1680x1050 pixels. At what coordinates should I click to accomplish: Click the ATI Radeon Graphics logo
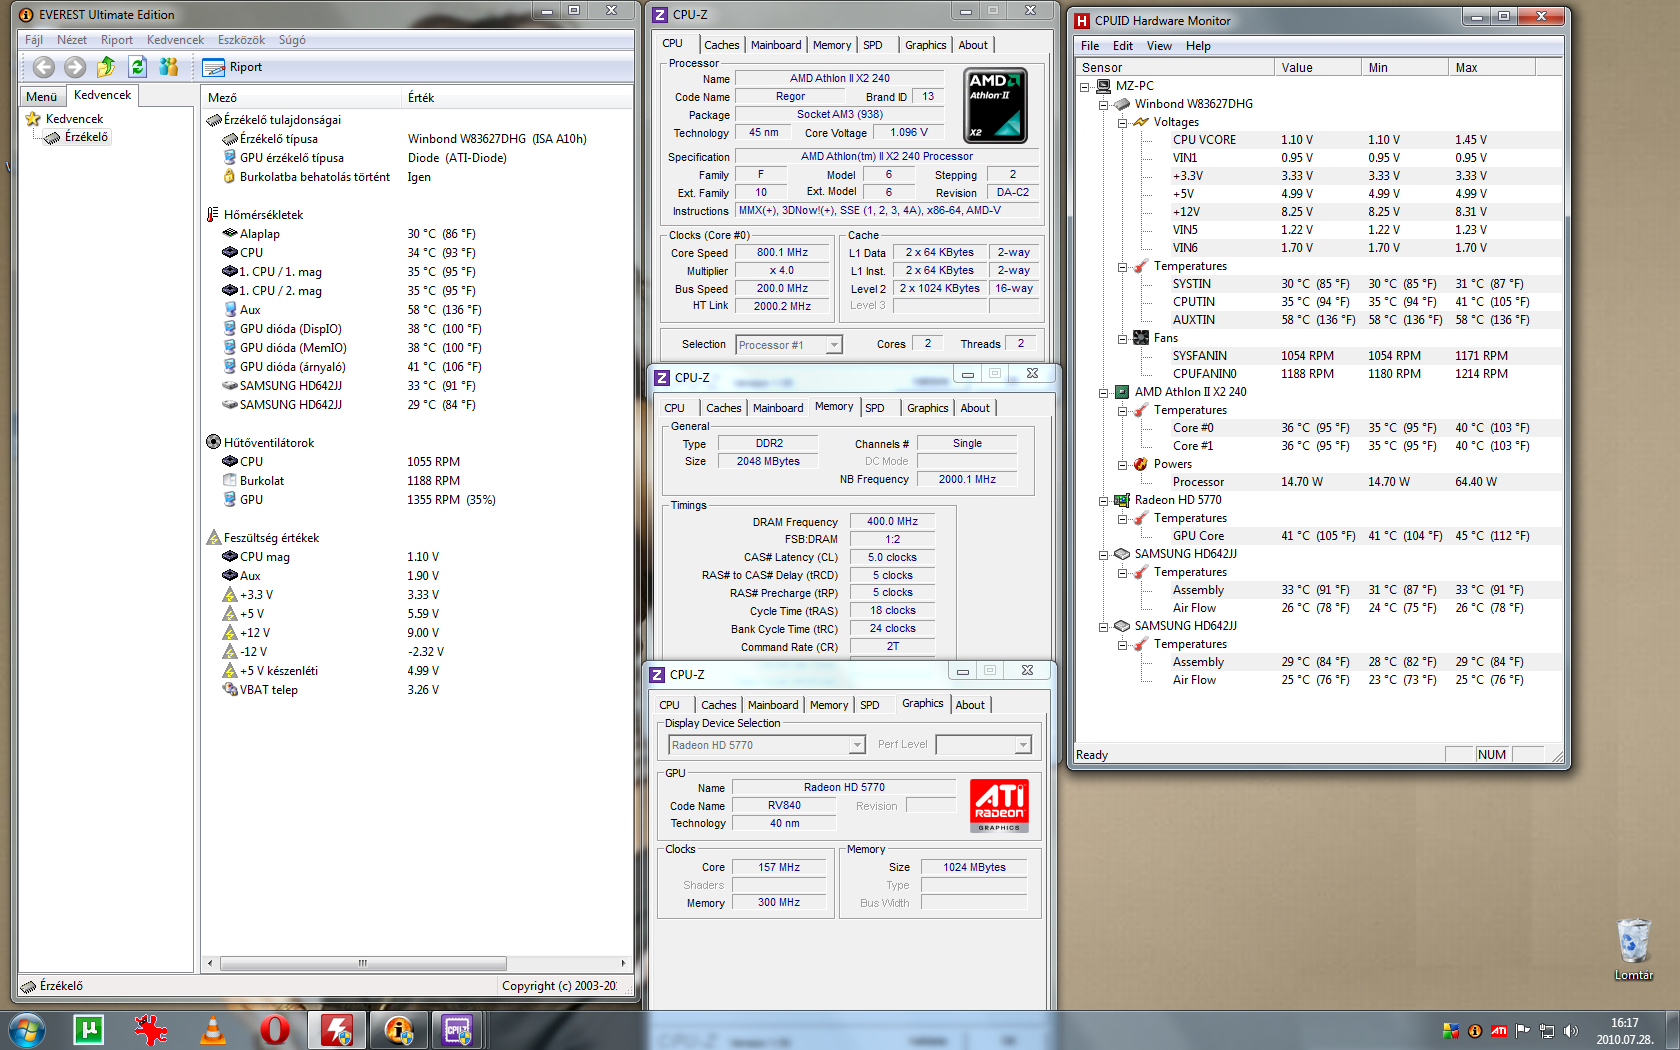tap(999, 806)
